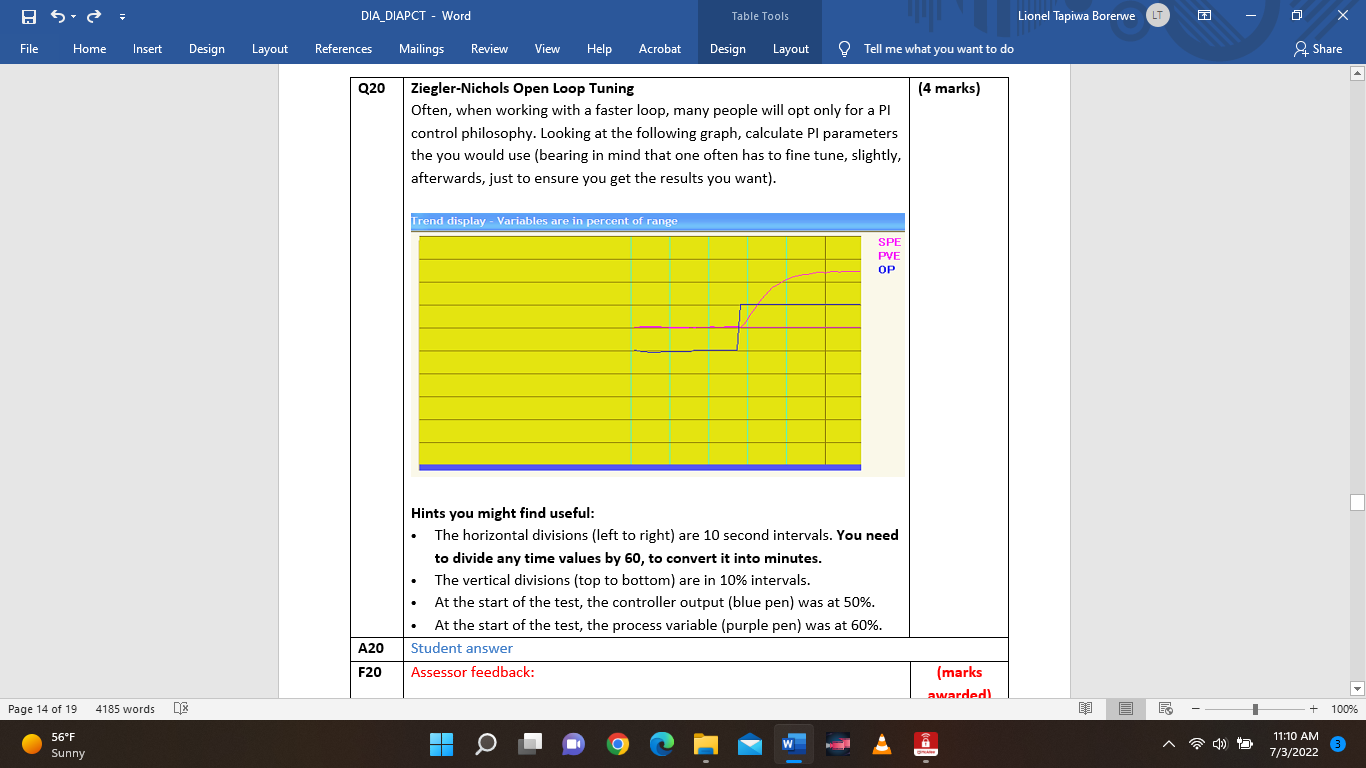Open the Review tab
The height and width of the screenshot is (768, 1366).
pos(489,48)
